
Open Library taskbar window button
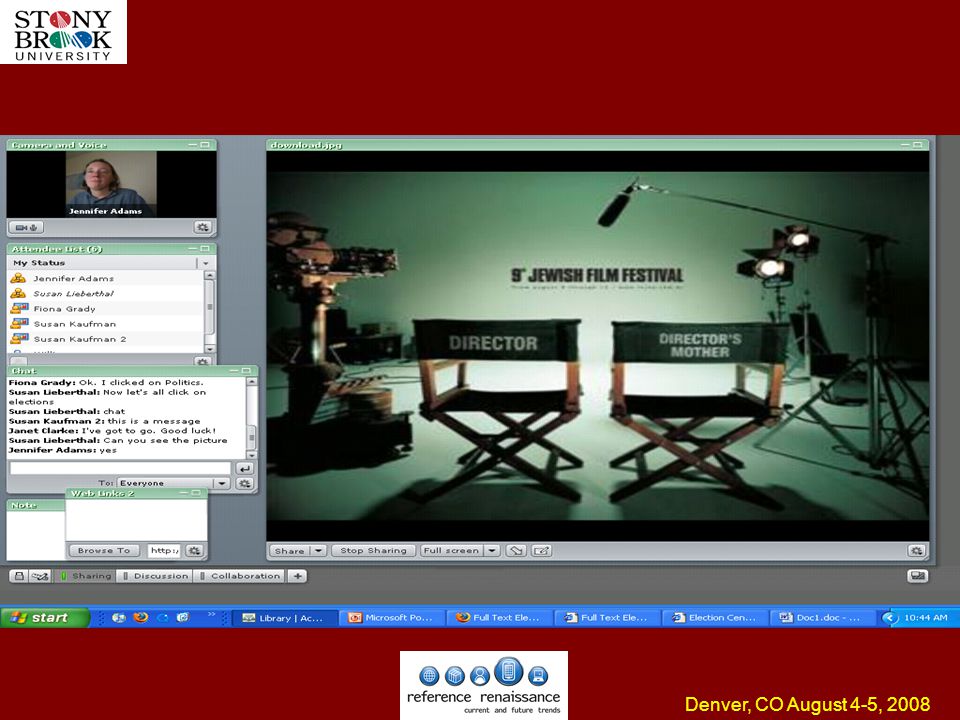(286, 618)
